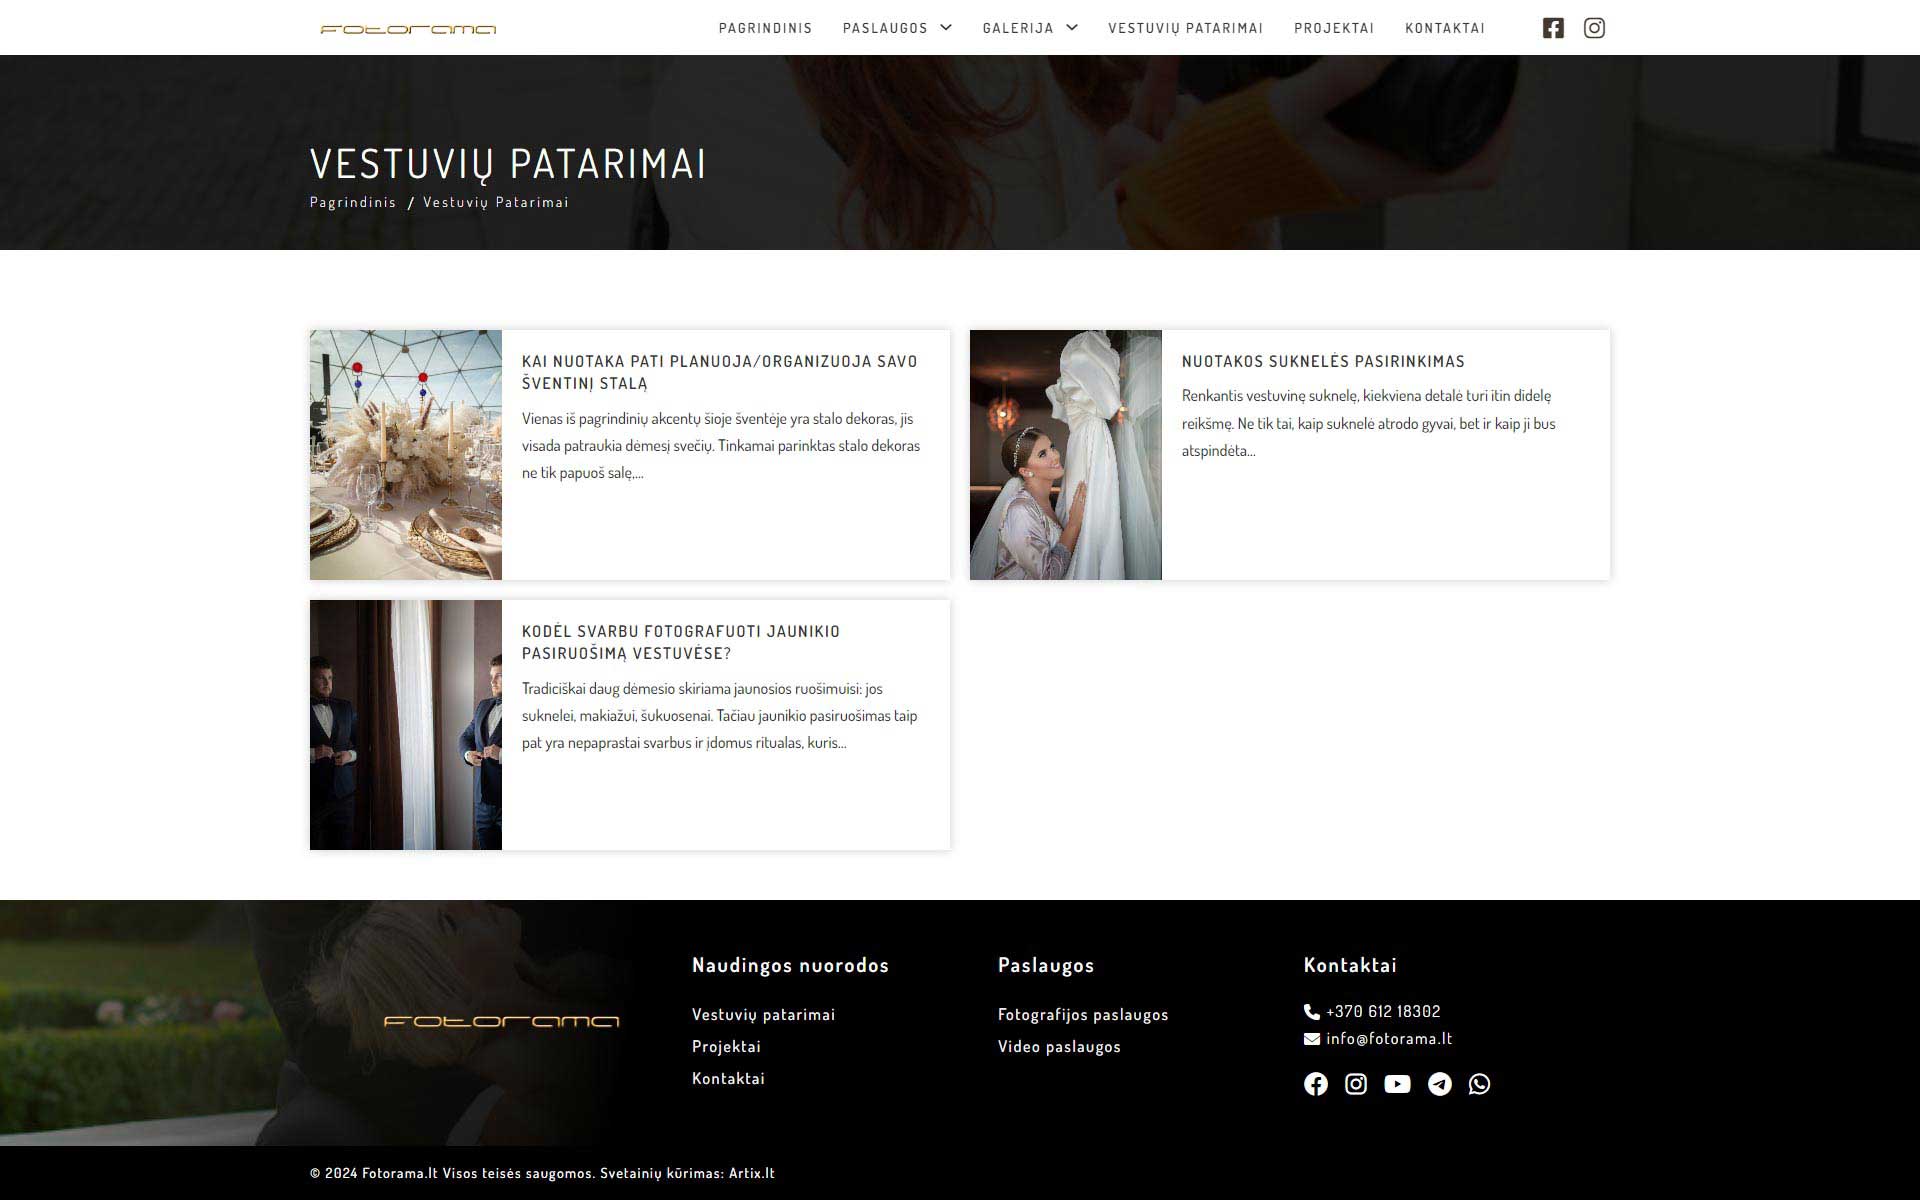Open Galerija menu item
The height and width of the screenshot is (1200, 1920).
coord(1018,28)
